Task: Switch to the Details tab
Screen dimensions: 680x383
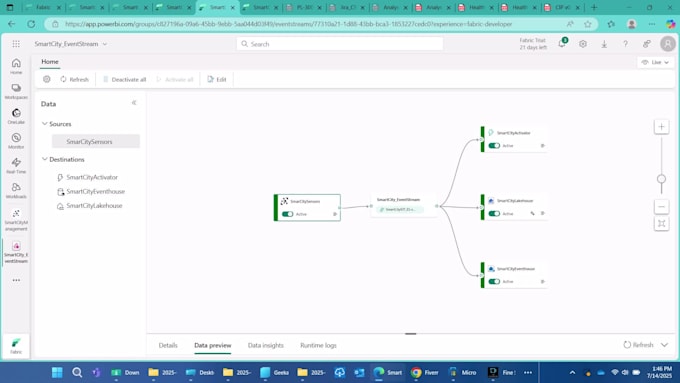Action: pyautogui.click(x=168, y=345)
